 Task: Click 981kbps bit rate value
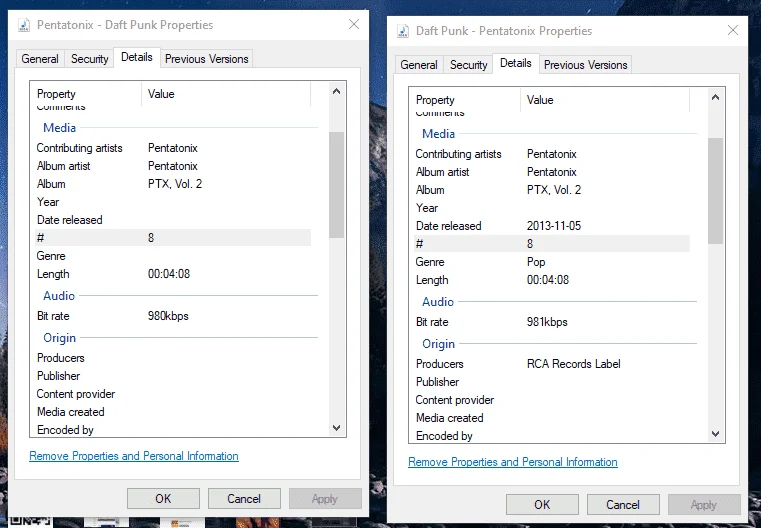(547, 322)
